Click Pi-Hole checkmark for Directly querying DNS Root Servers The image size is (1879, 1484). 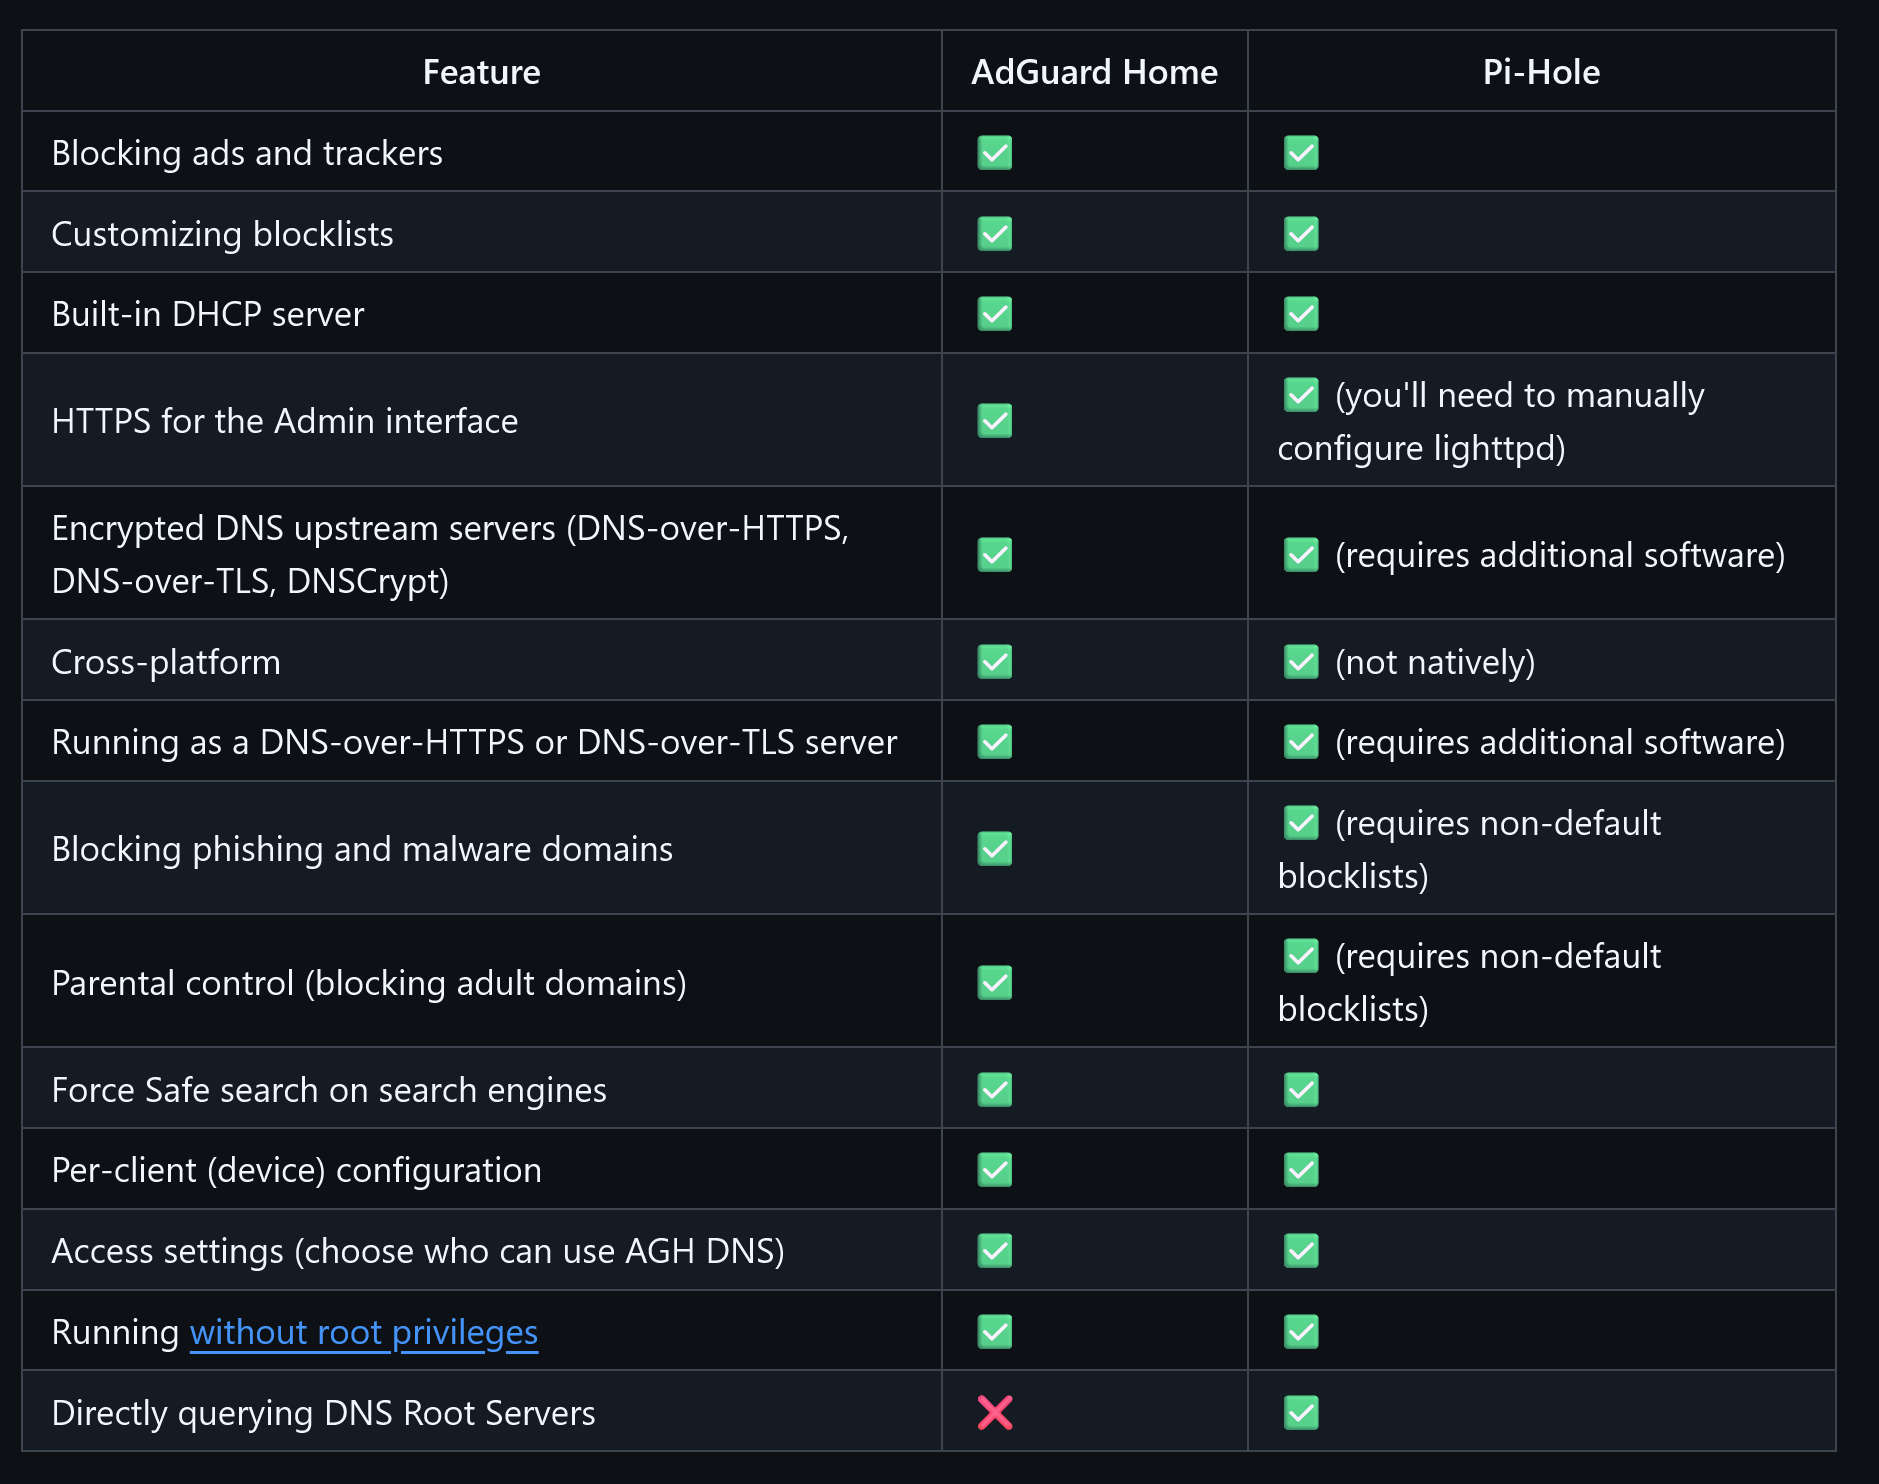coord(1301,1413)
